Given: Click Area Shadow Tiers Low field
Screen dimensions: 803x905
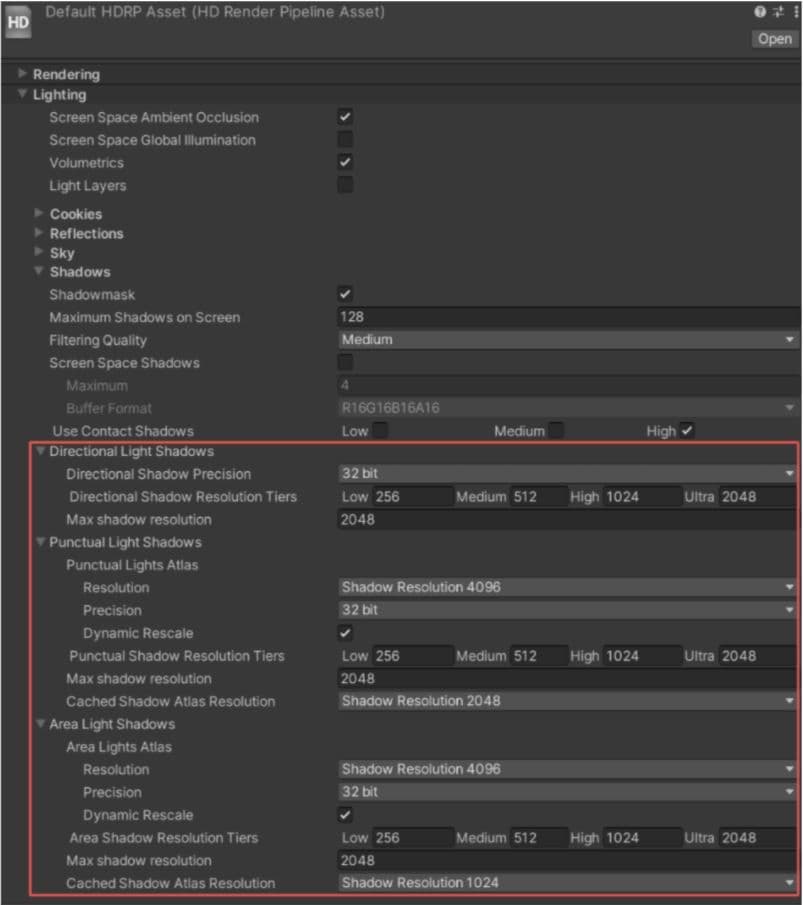Looking at the screenshot, I should point(412,837).
